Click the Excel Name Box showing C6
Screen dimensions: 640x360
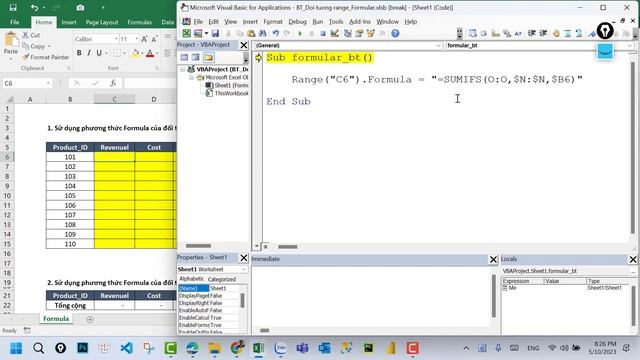(x=27, y=83)
